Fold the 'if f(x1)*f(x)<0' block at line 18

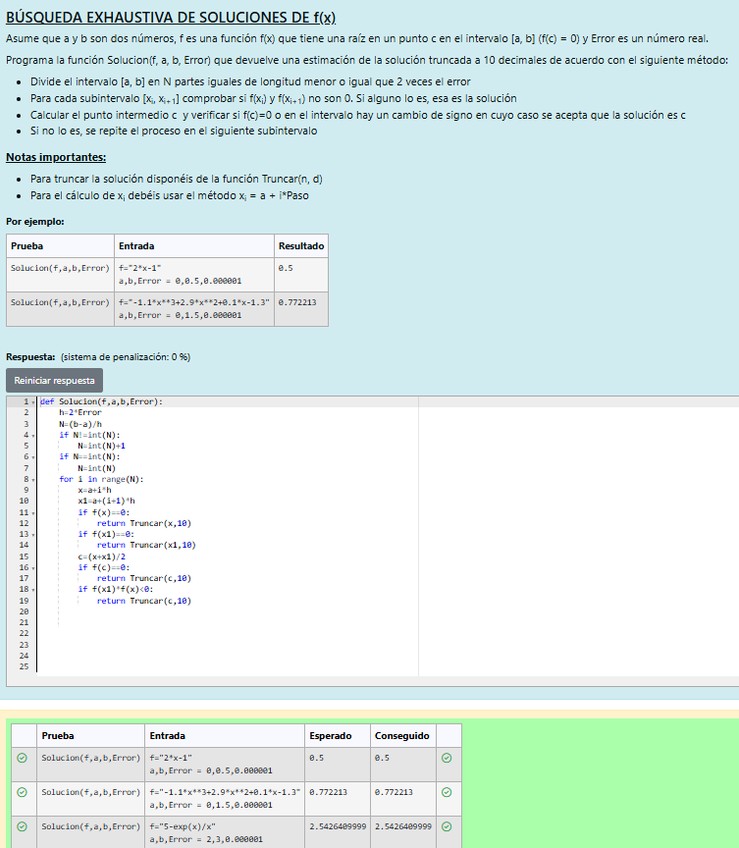35,589
